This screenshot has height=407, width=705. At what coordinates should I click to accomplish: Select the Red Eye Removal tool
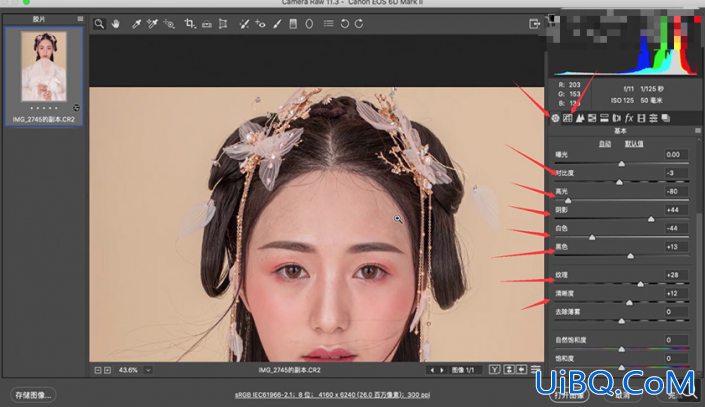260,24
